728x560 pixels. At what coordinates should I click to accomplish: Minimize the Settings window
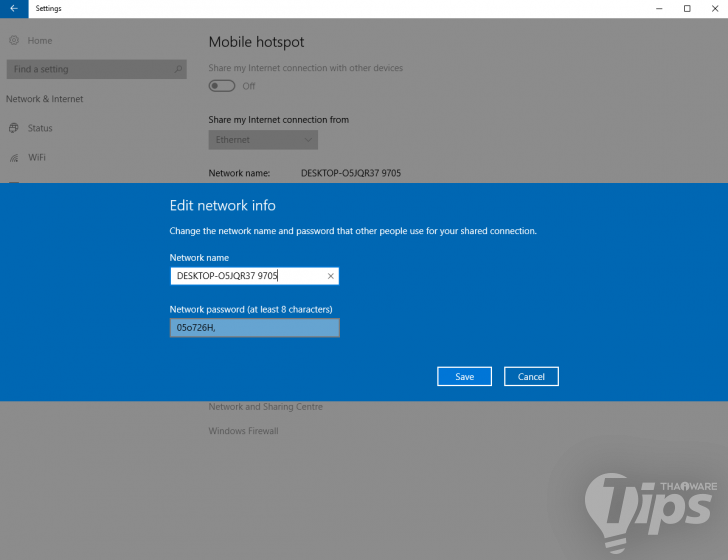pos(659,9)
